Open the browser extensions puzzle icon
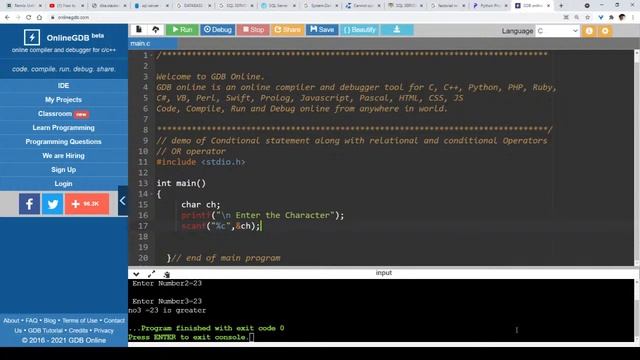The width and height of the screenshot is (640, 360). point(611,18)
